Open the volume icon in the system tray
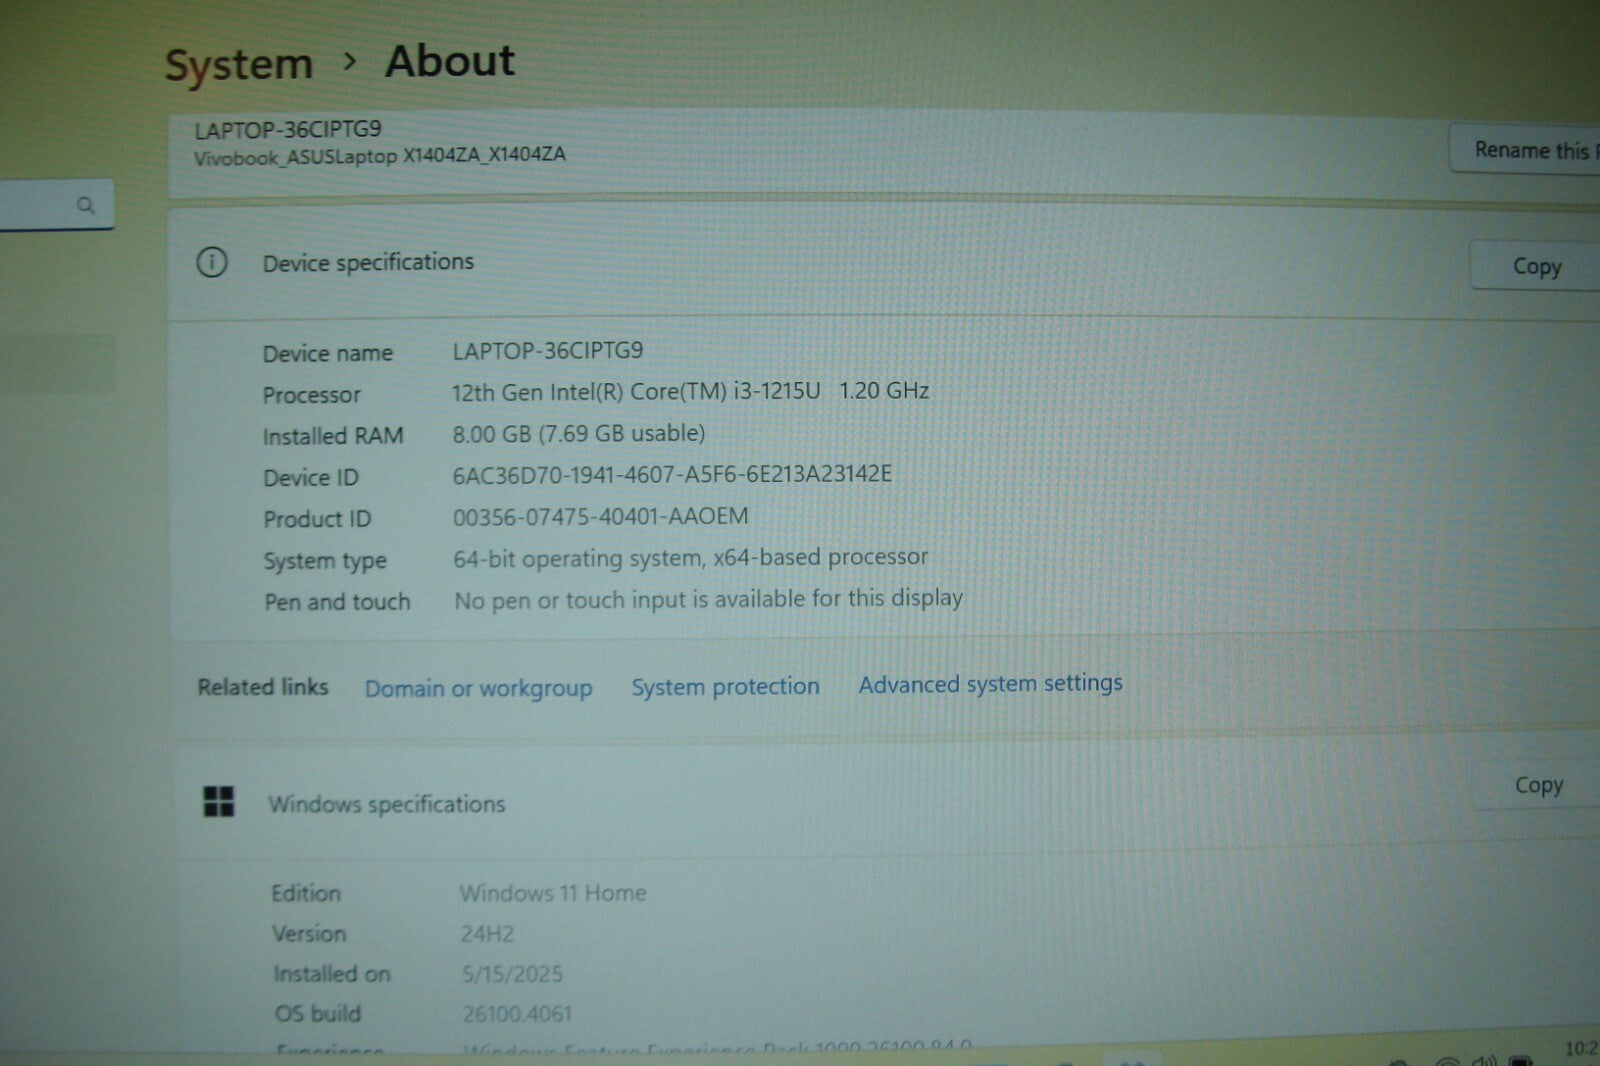1600x1066 pixels. (1484, 1060)
